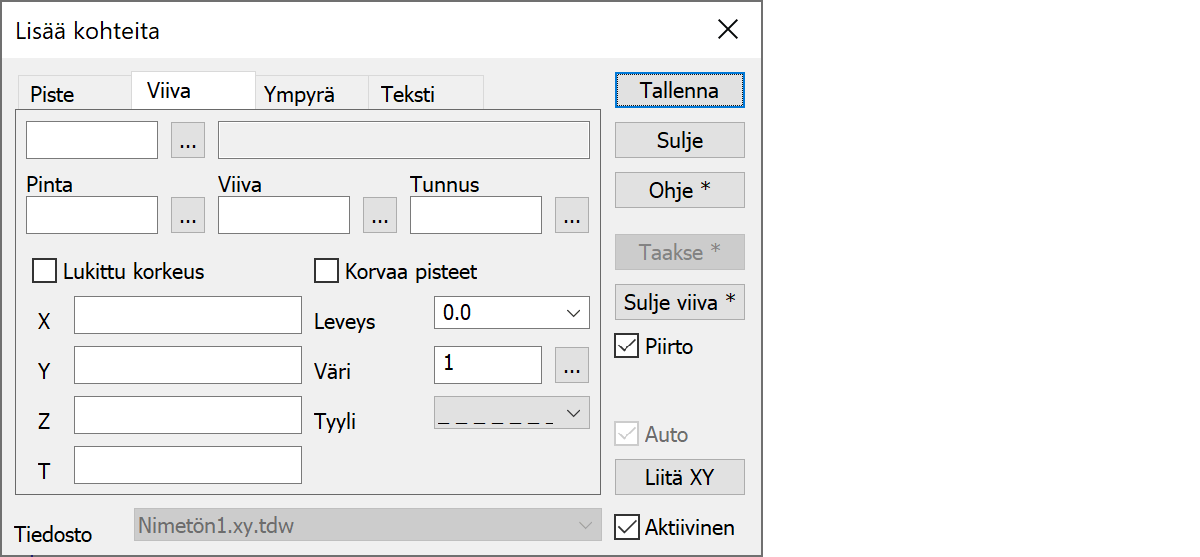Click the ellipsis button next to Viiva field
This screenshot has height=557, width=1200.
coord(380,215)
